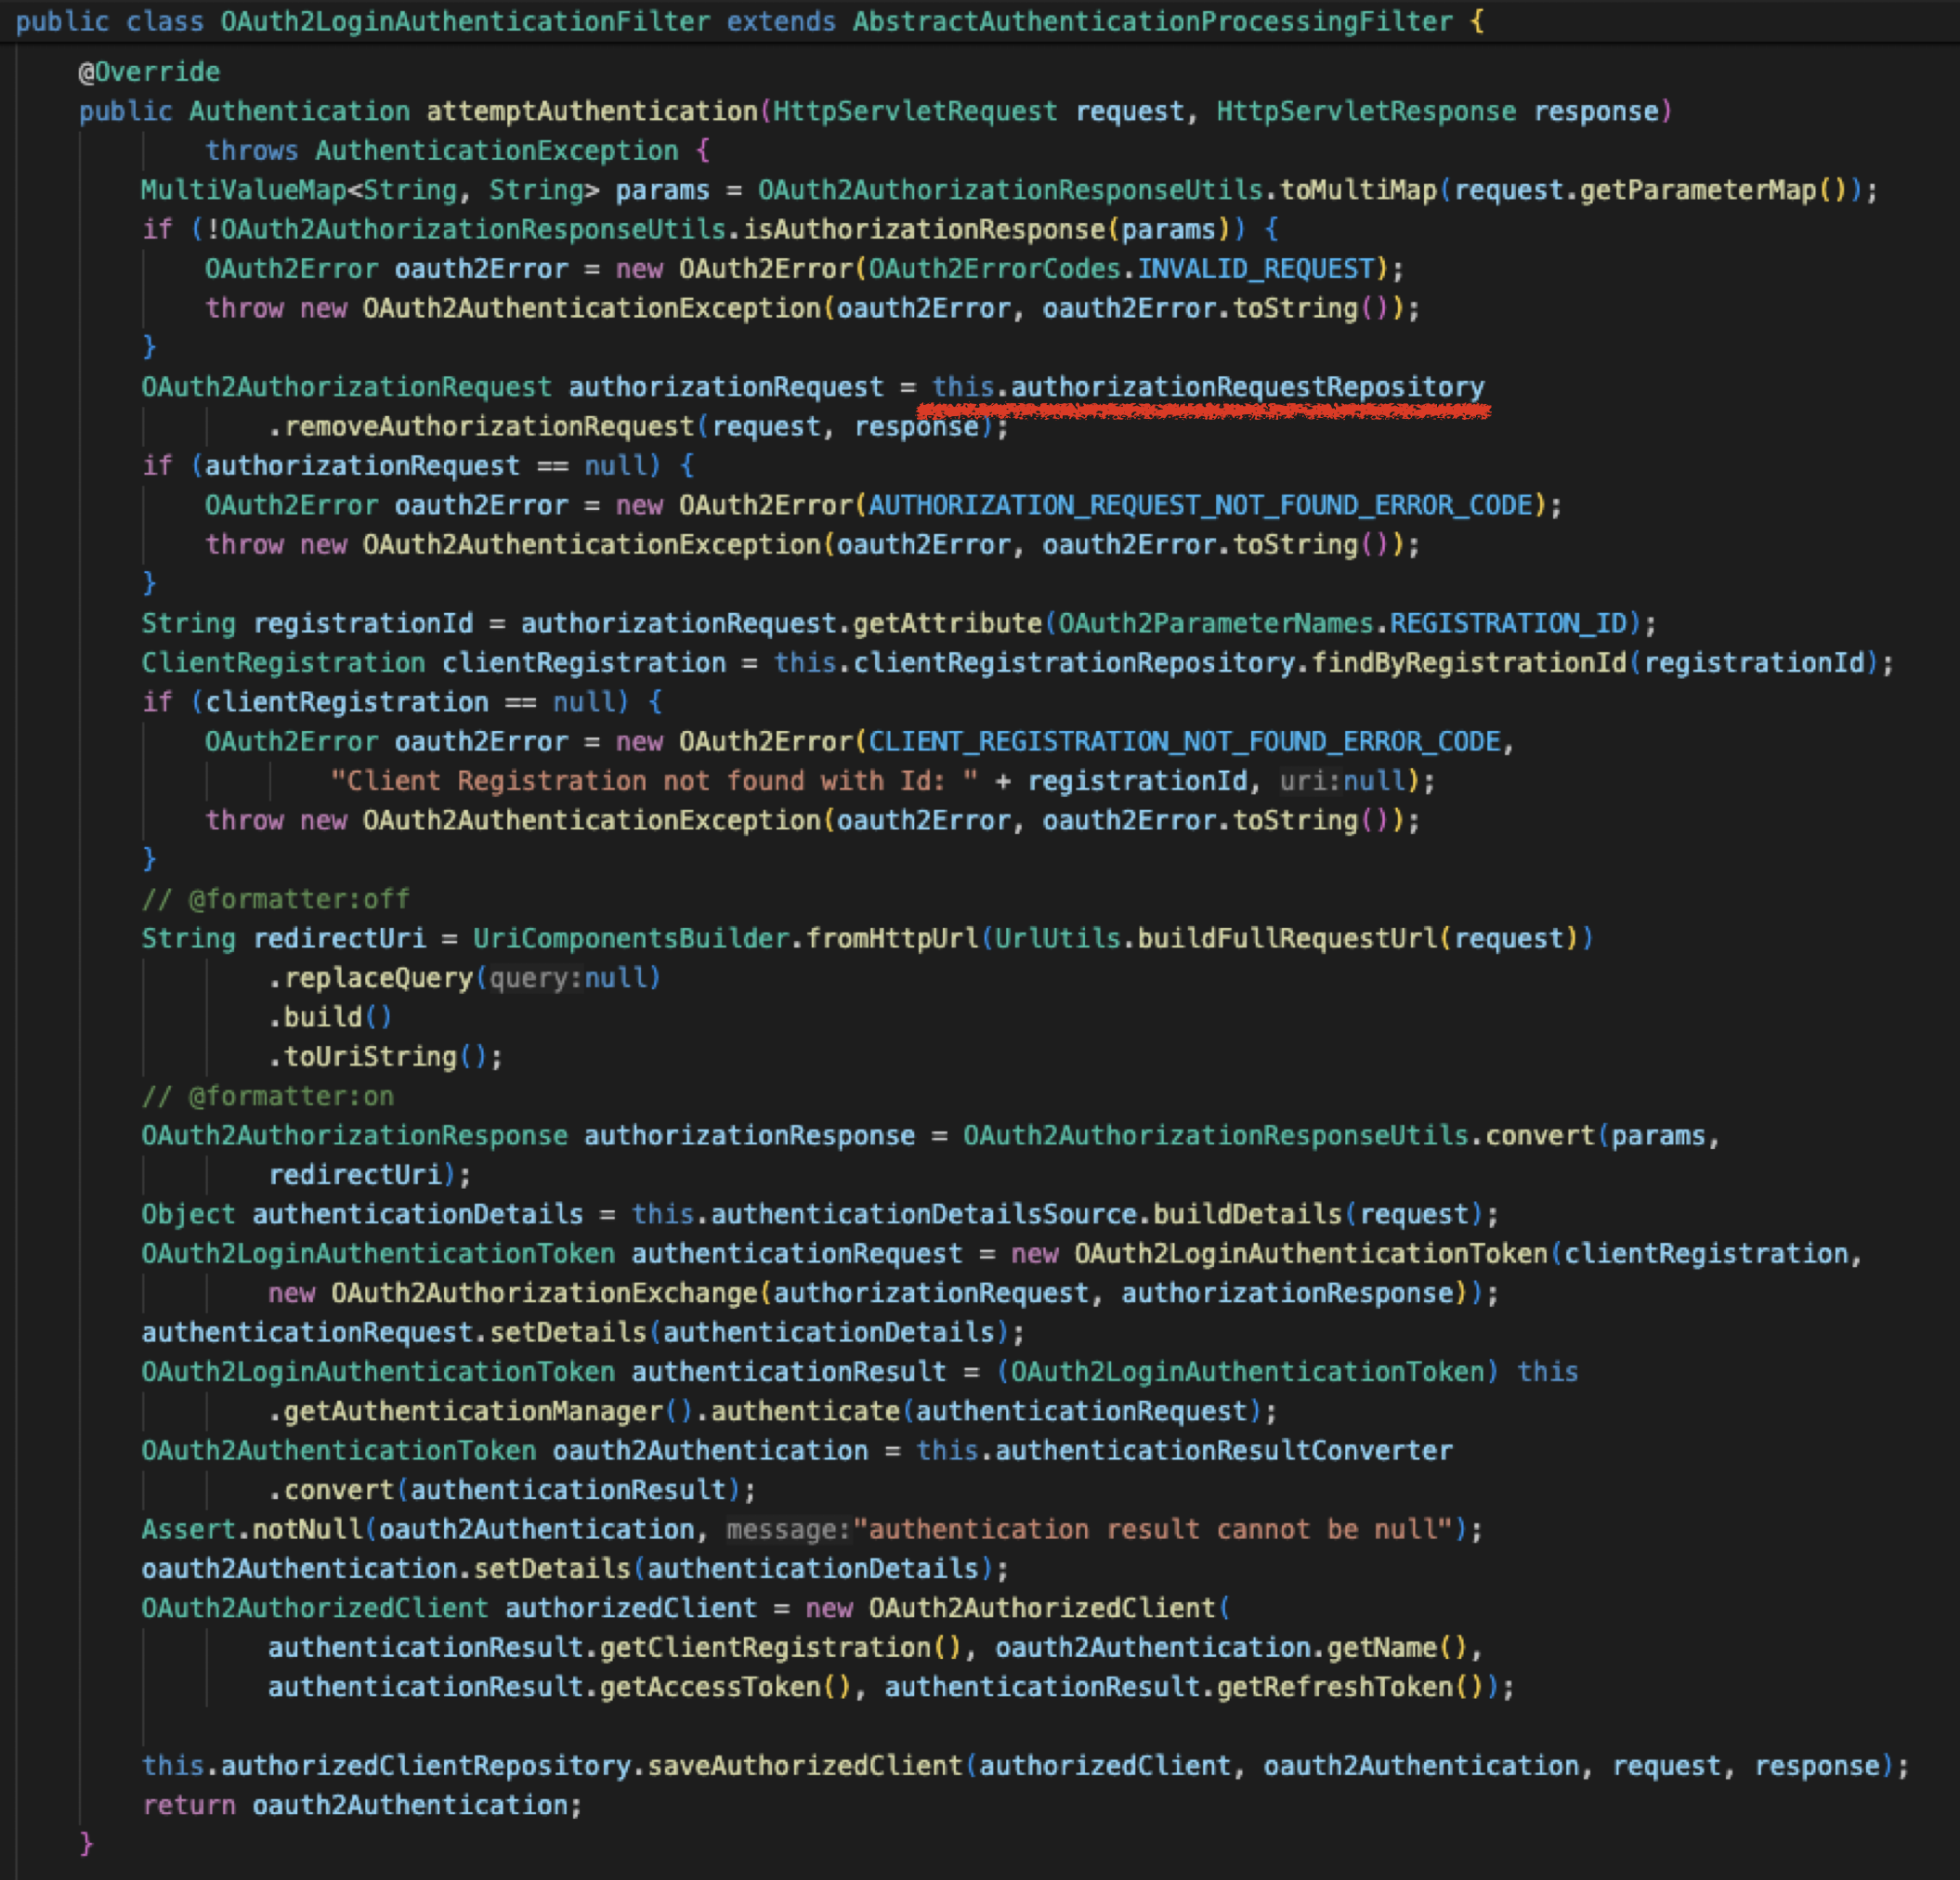
Task: Click the attemptAuthentication method name
Action: pyautogui.click(x=592, y=111)
